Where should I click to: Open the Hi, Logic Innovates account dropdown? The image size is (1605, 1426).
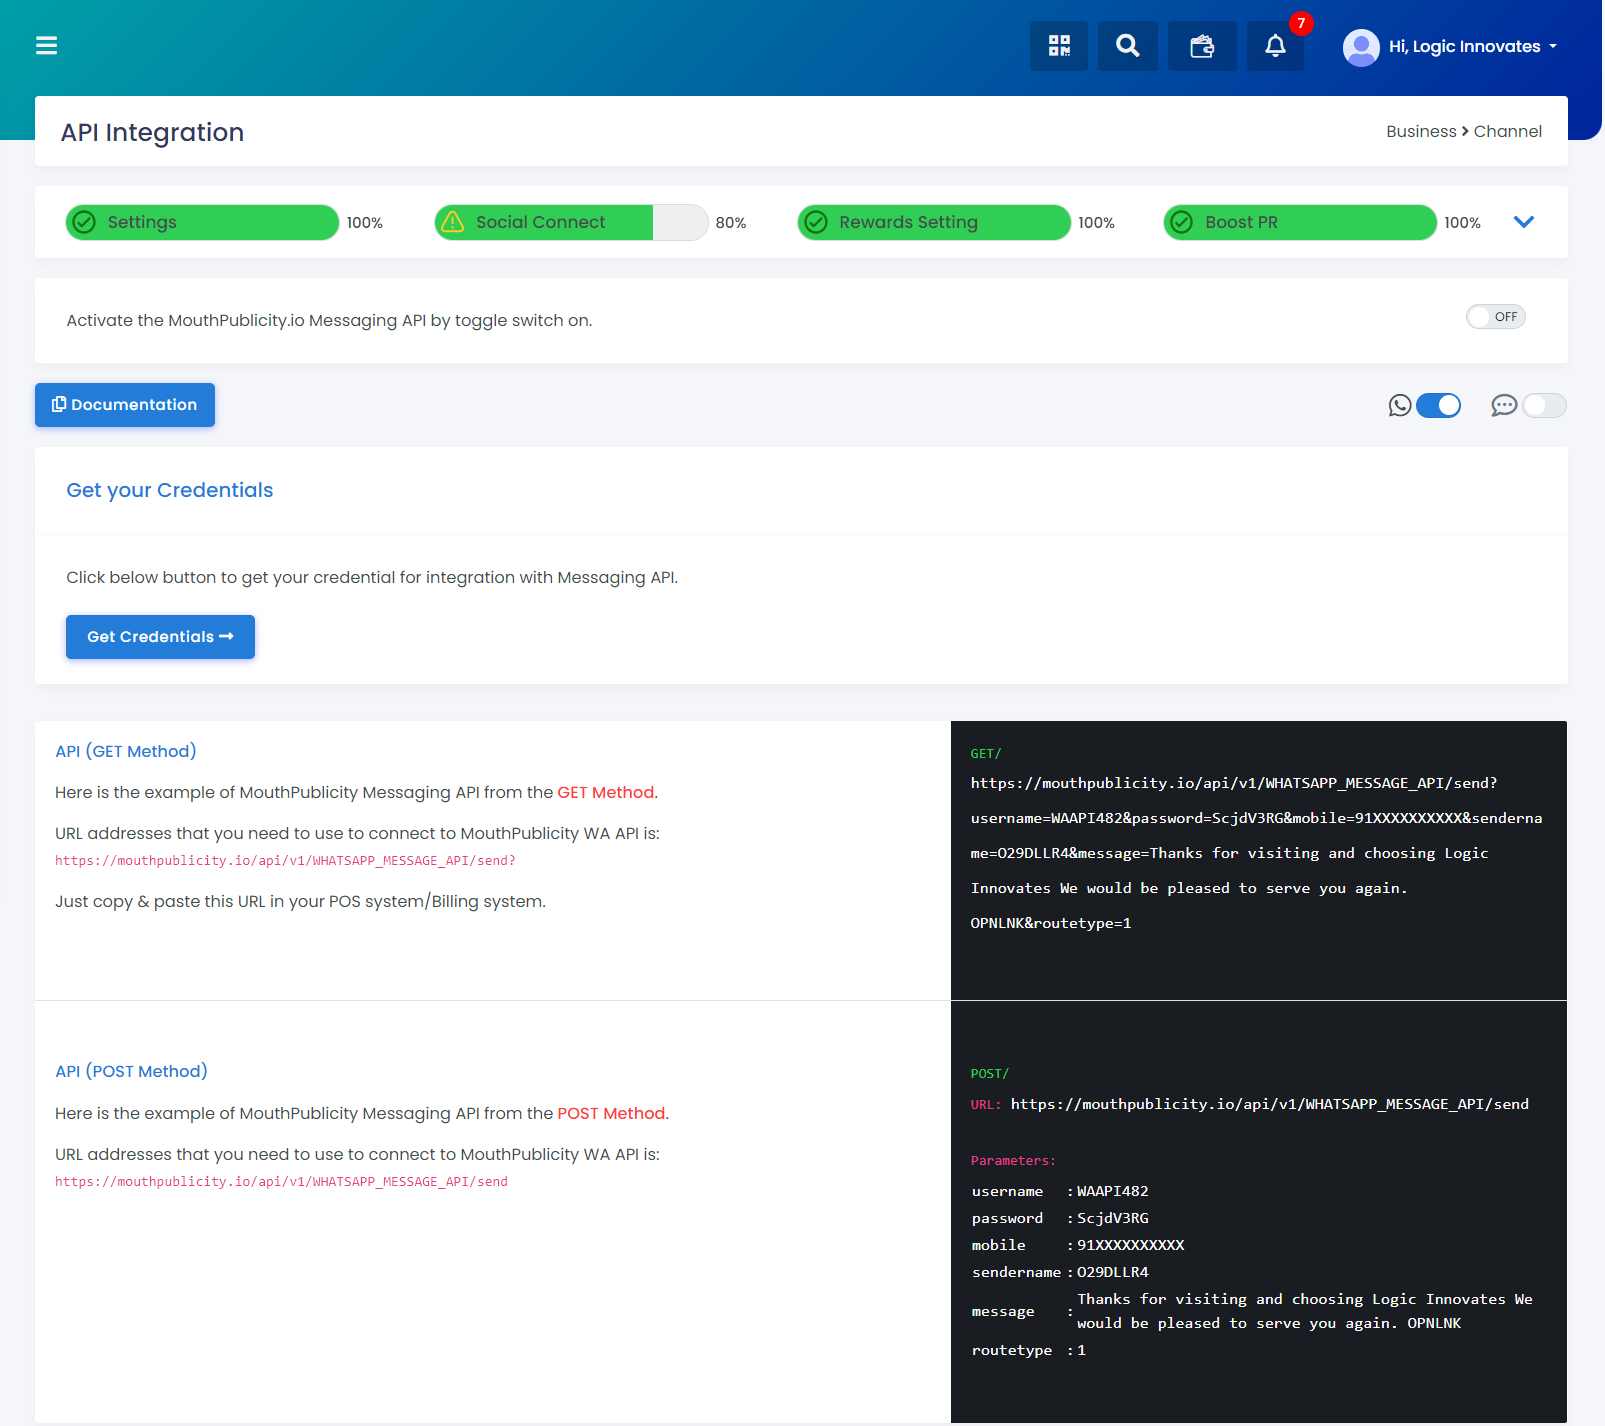click(x=1473, y=47)
